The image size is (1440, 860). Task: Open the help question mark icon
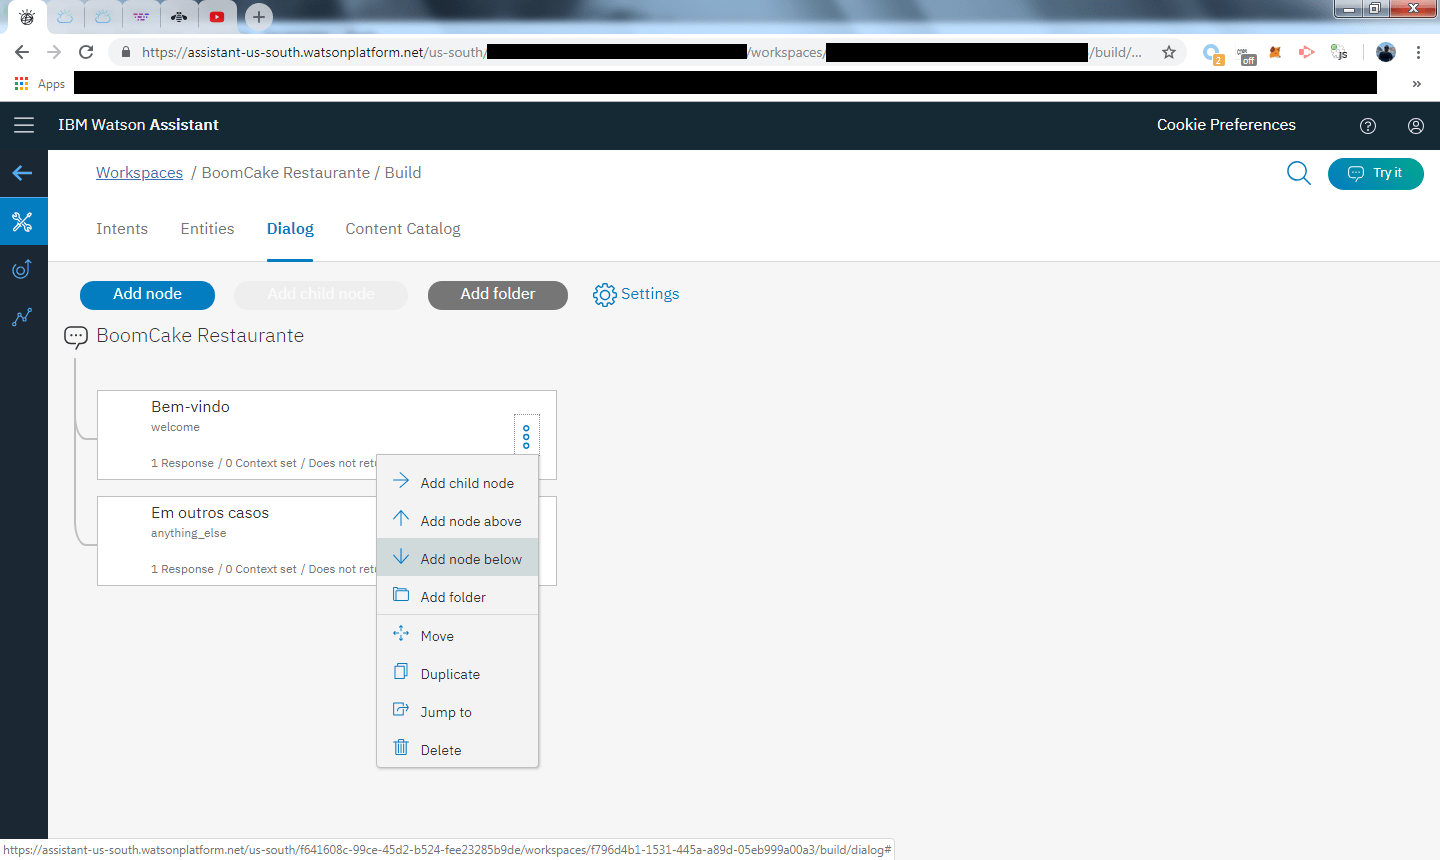(1368, 125)
